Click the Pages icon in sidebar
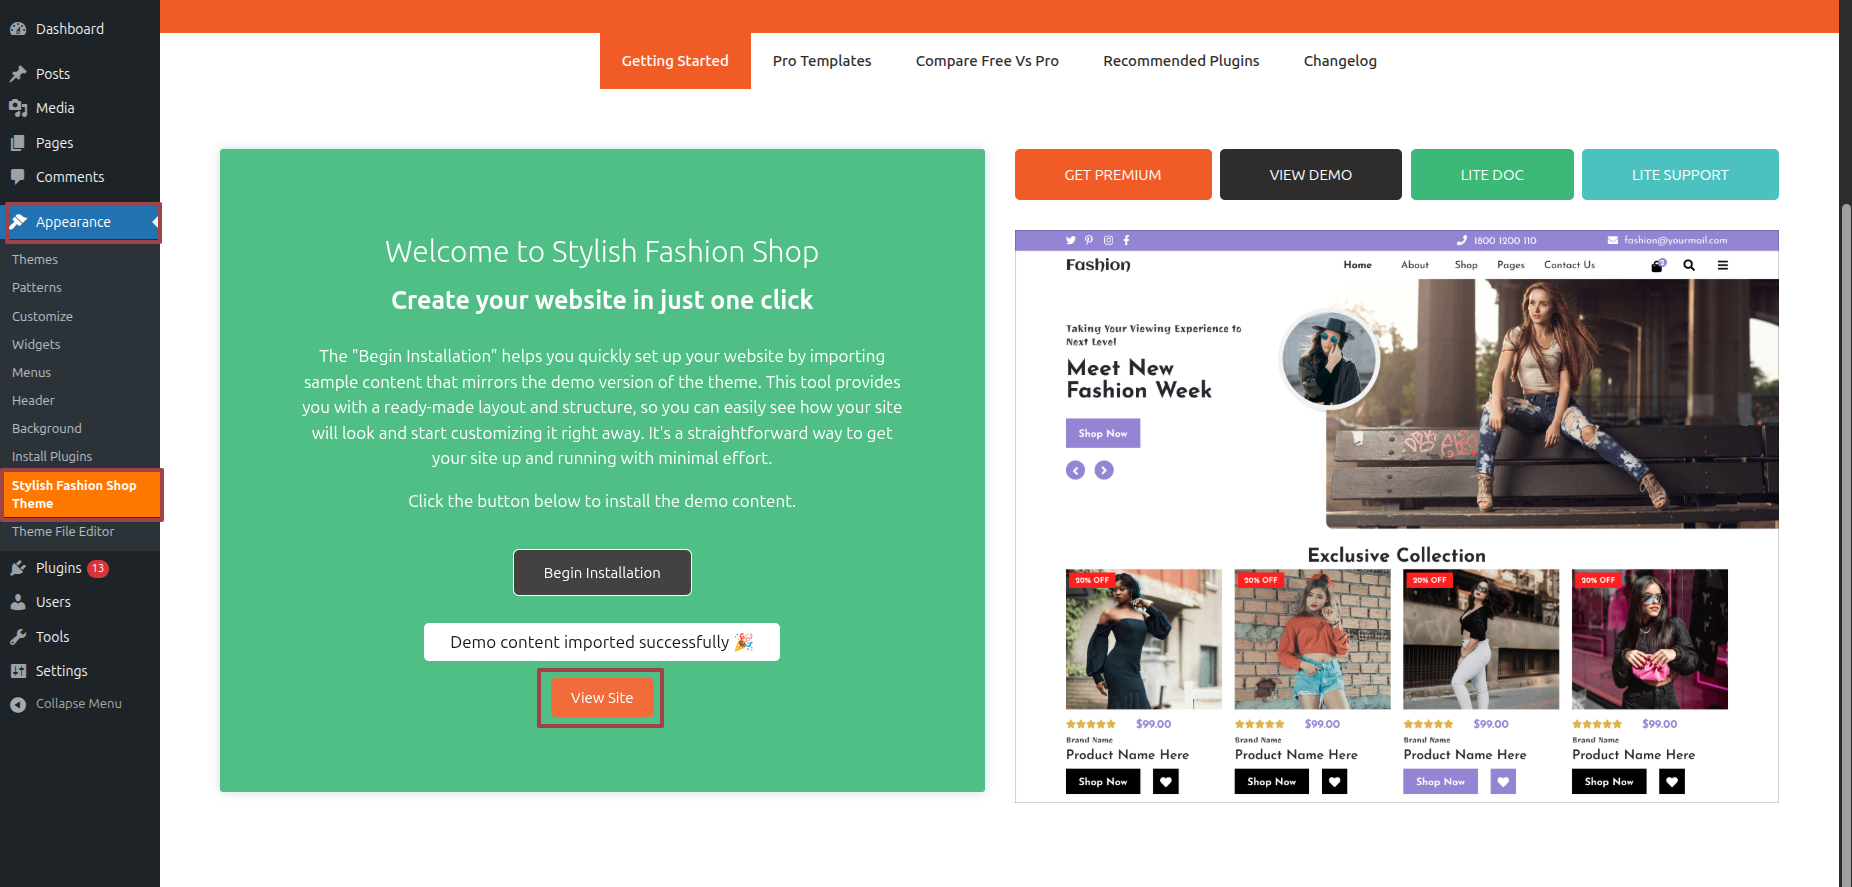Screen dimensions: 1852x887 18,143
